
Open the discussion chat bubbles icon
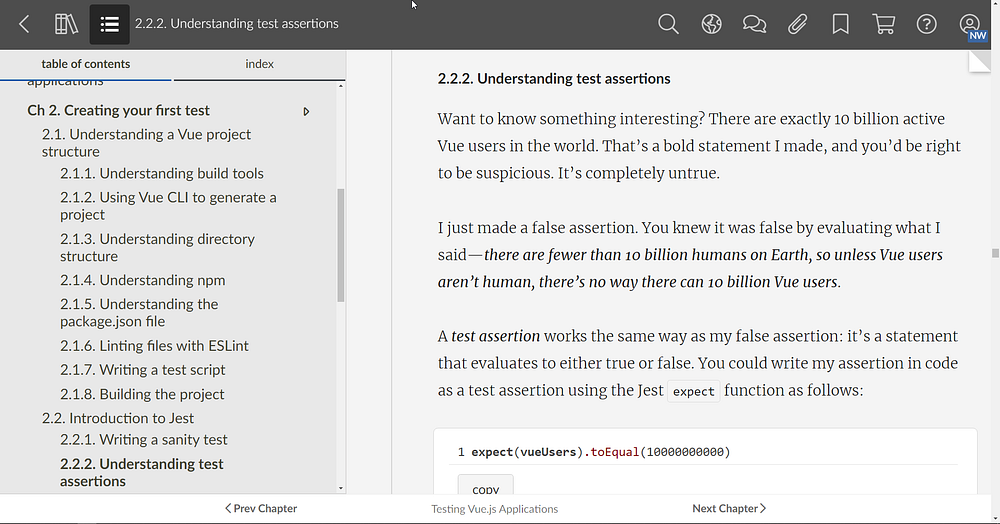click(754, 24)
